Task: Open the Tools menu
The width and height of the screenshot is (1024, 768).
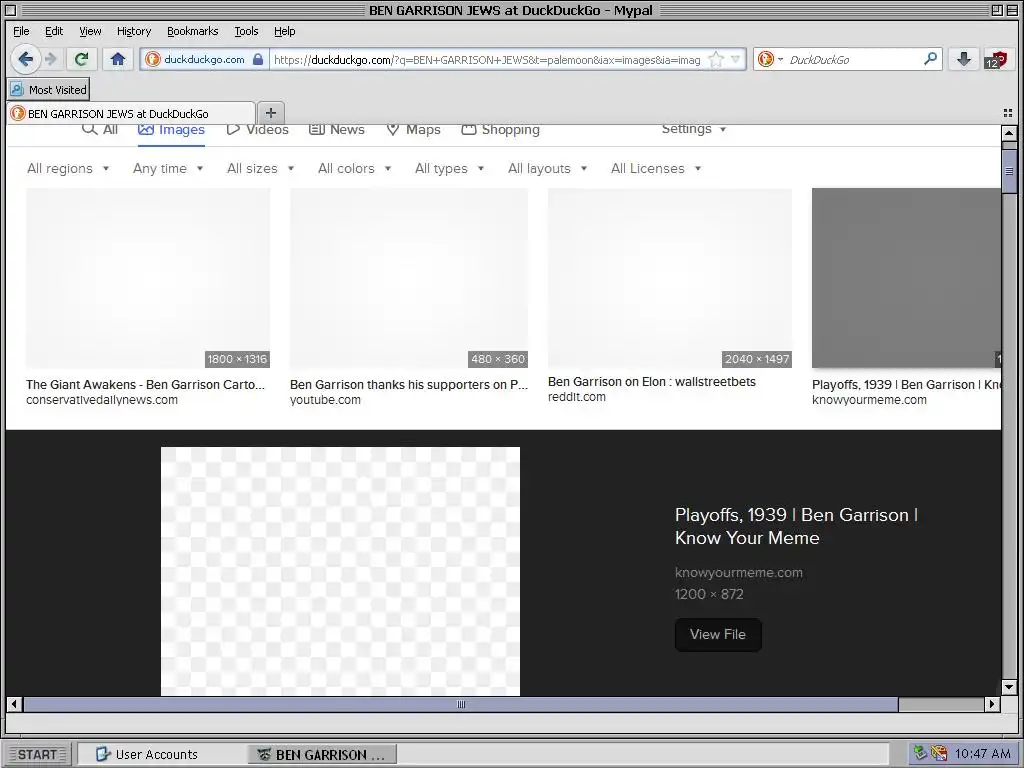Action: (x=246, y=31)
